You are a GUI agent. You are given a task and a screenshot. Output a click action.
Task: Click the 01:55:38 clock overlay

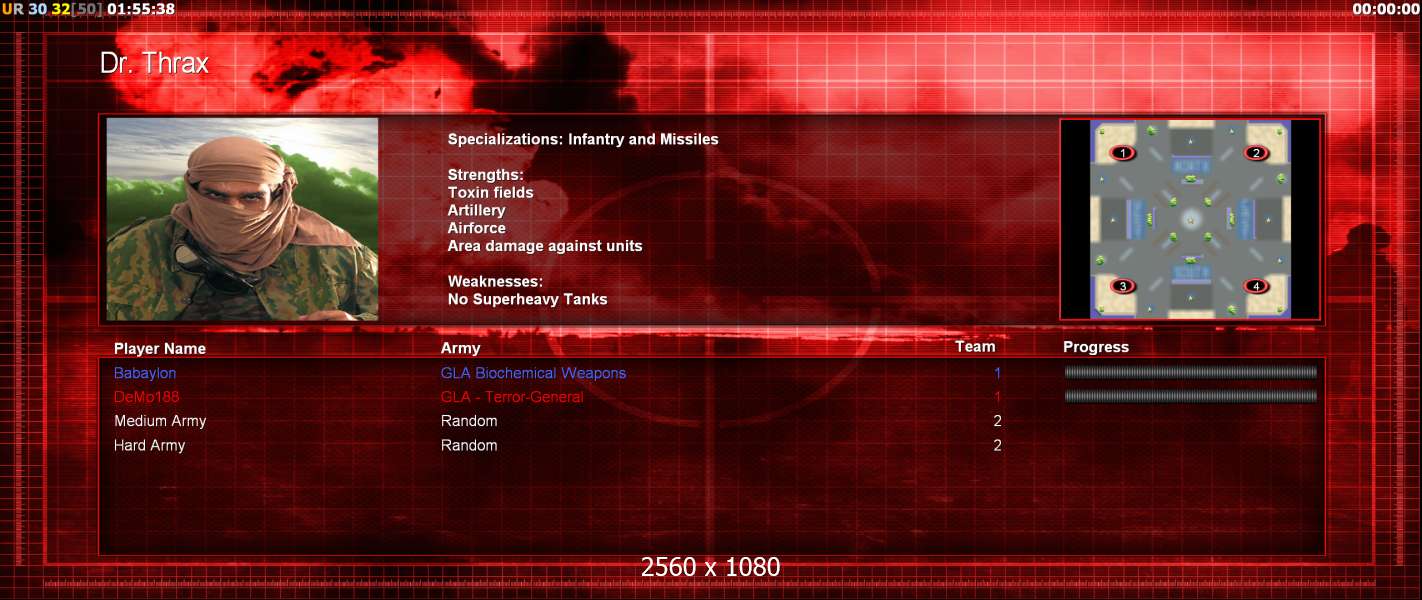[x=141, y=9]
